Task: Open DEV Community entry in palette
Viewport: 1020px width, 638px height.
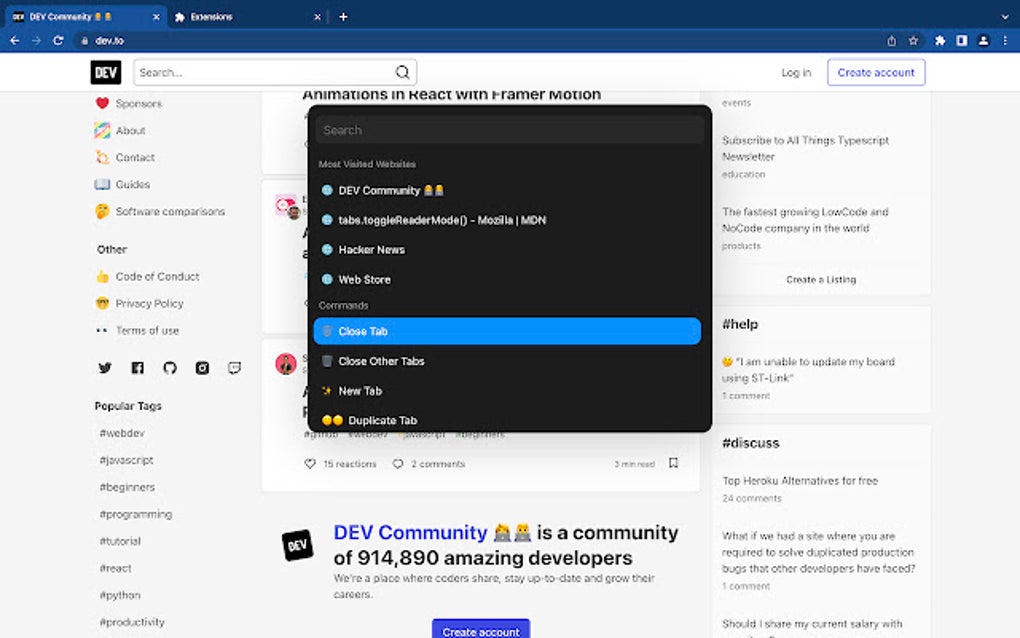Action: pos(507,191)
